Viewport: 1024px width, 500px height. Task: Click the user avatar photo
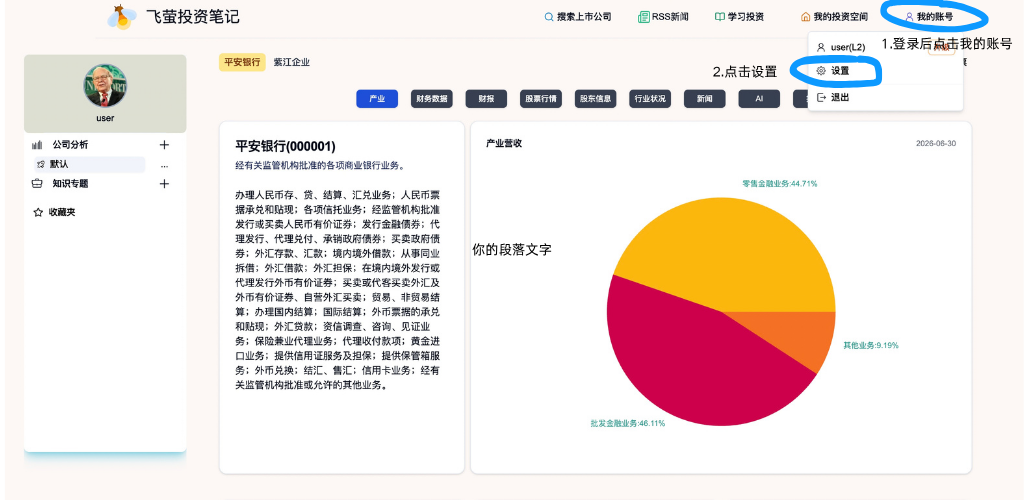point(105,86)
